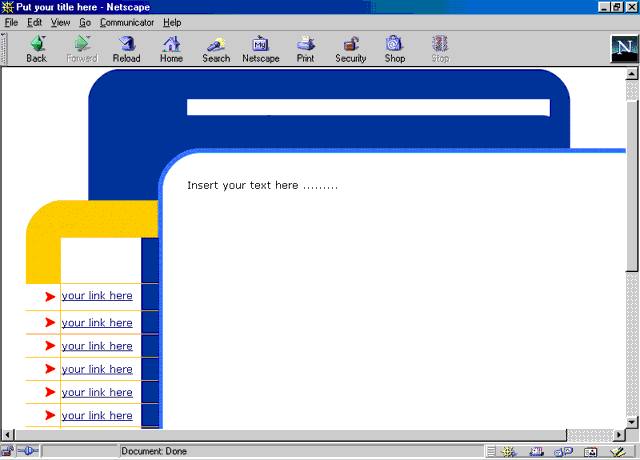Click the first 'your link here' link

click(97, 296)
